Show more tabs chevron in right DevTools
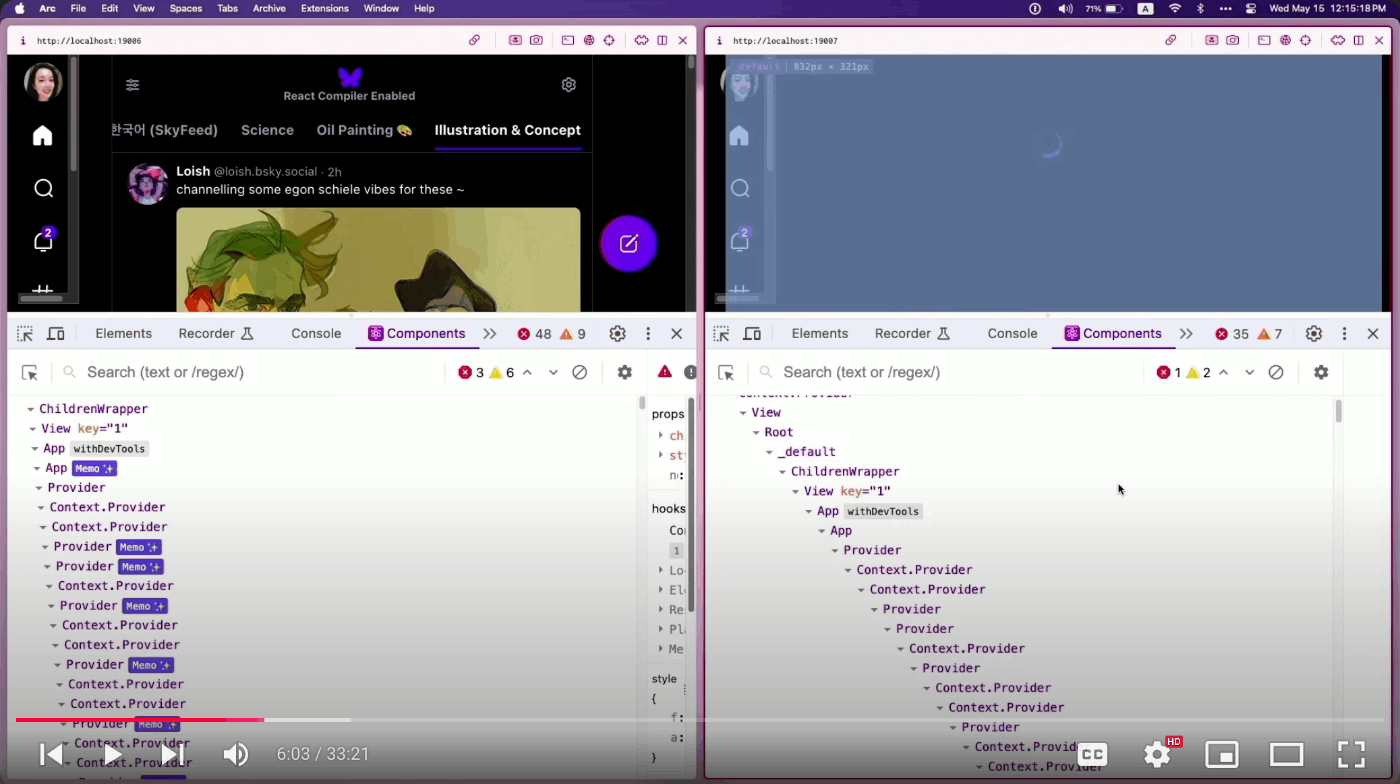Image resolution: width=1400 pixels, height=784 pixels. tap(1185, 334)
